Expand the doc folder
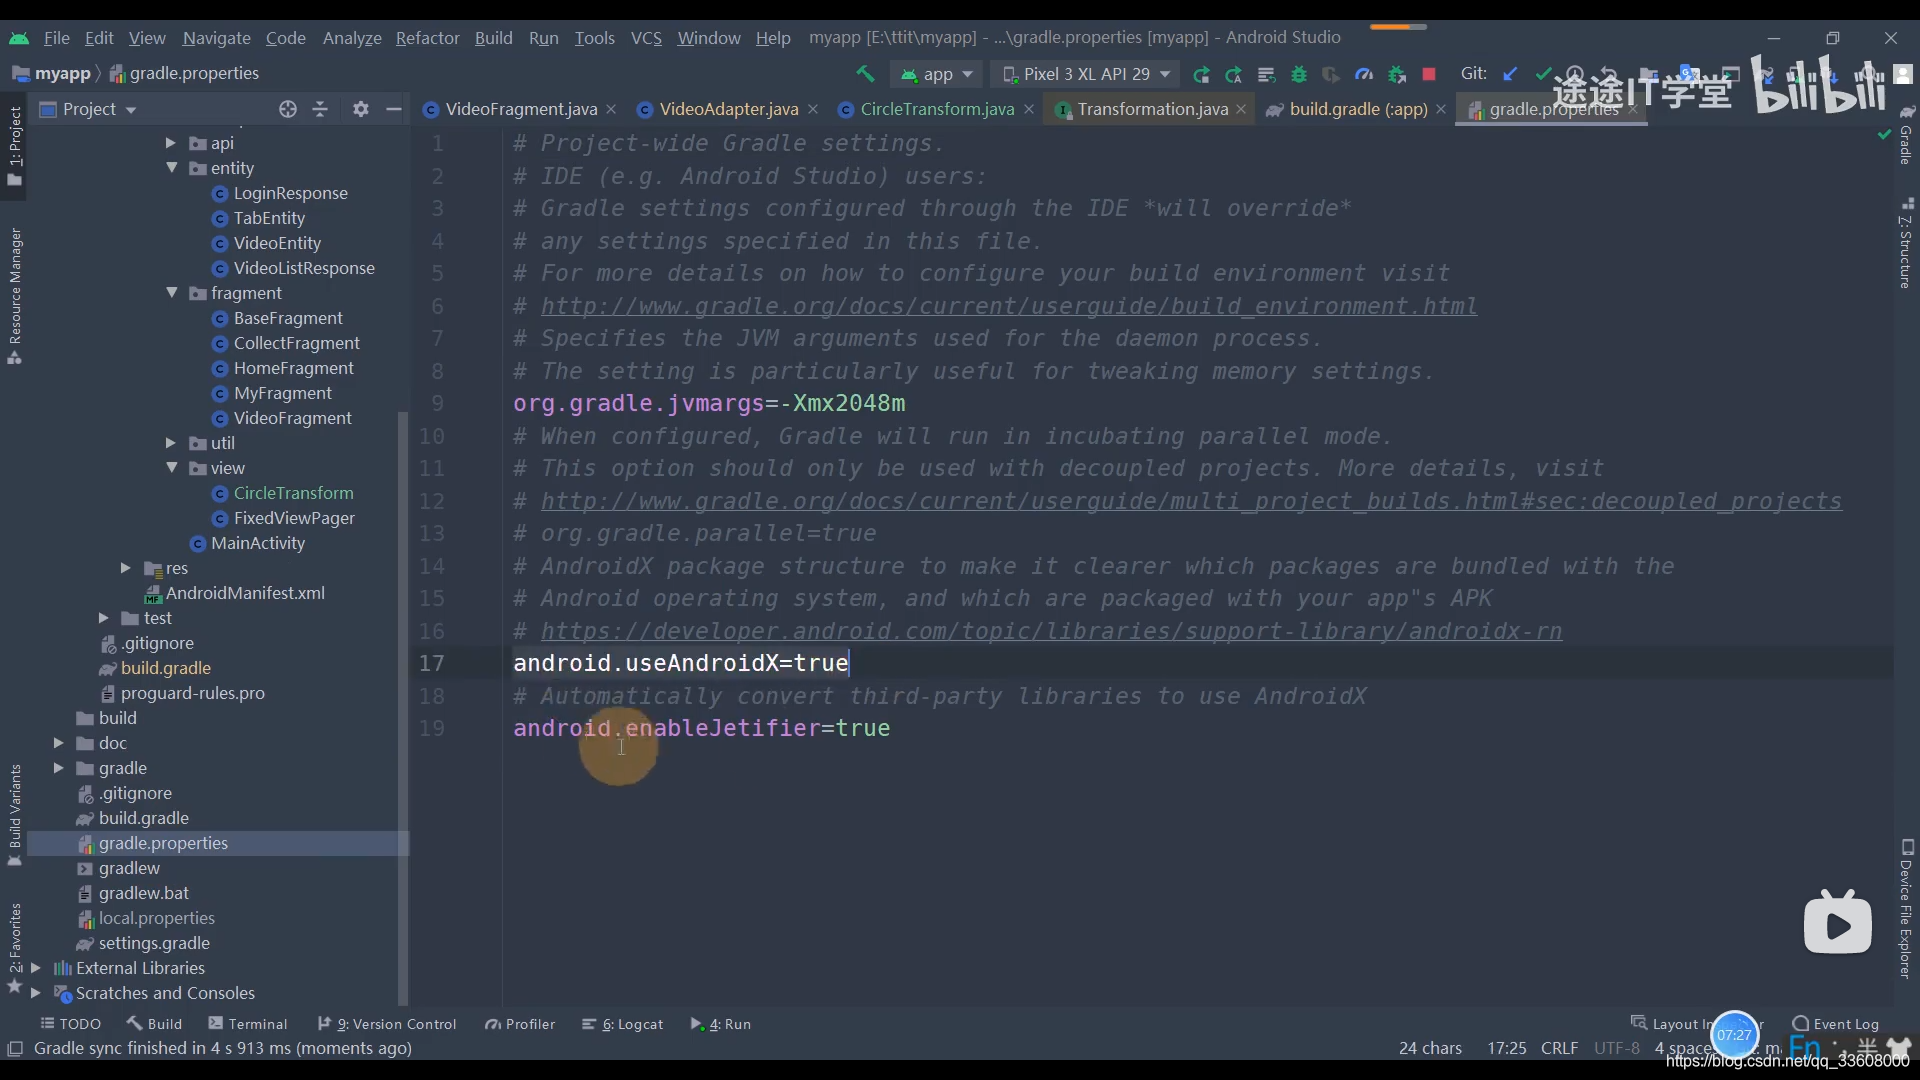1920x1080 pixels. coord(59,743)
